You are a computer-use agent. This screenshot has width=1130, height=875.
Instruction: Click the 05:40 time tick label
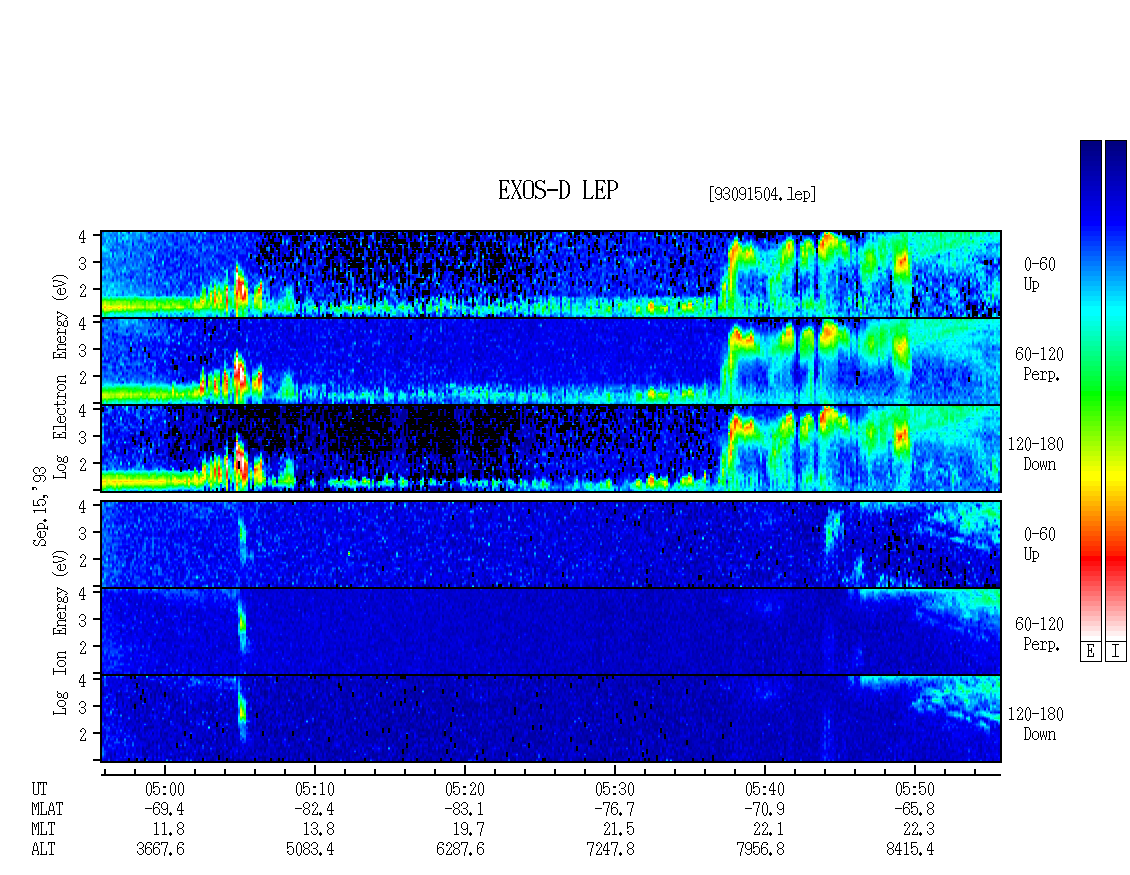point(765,789)
